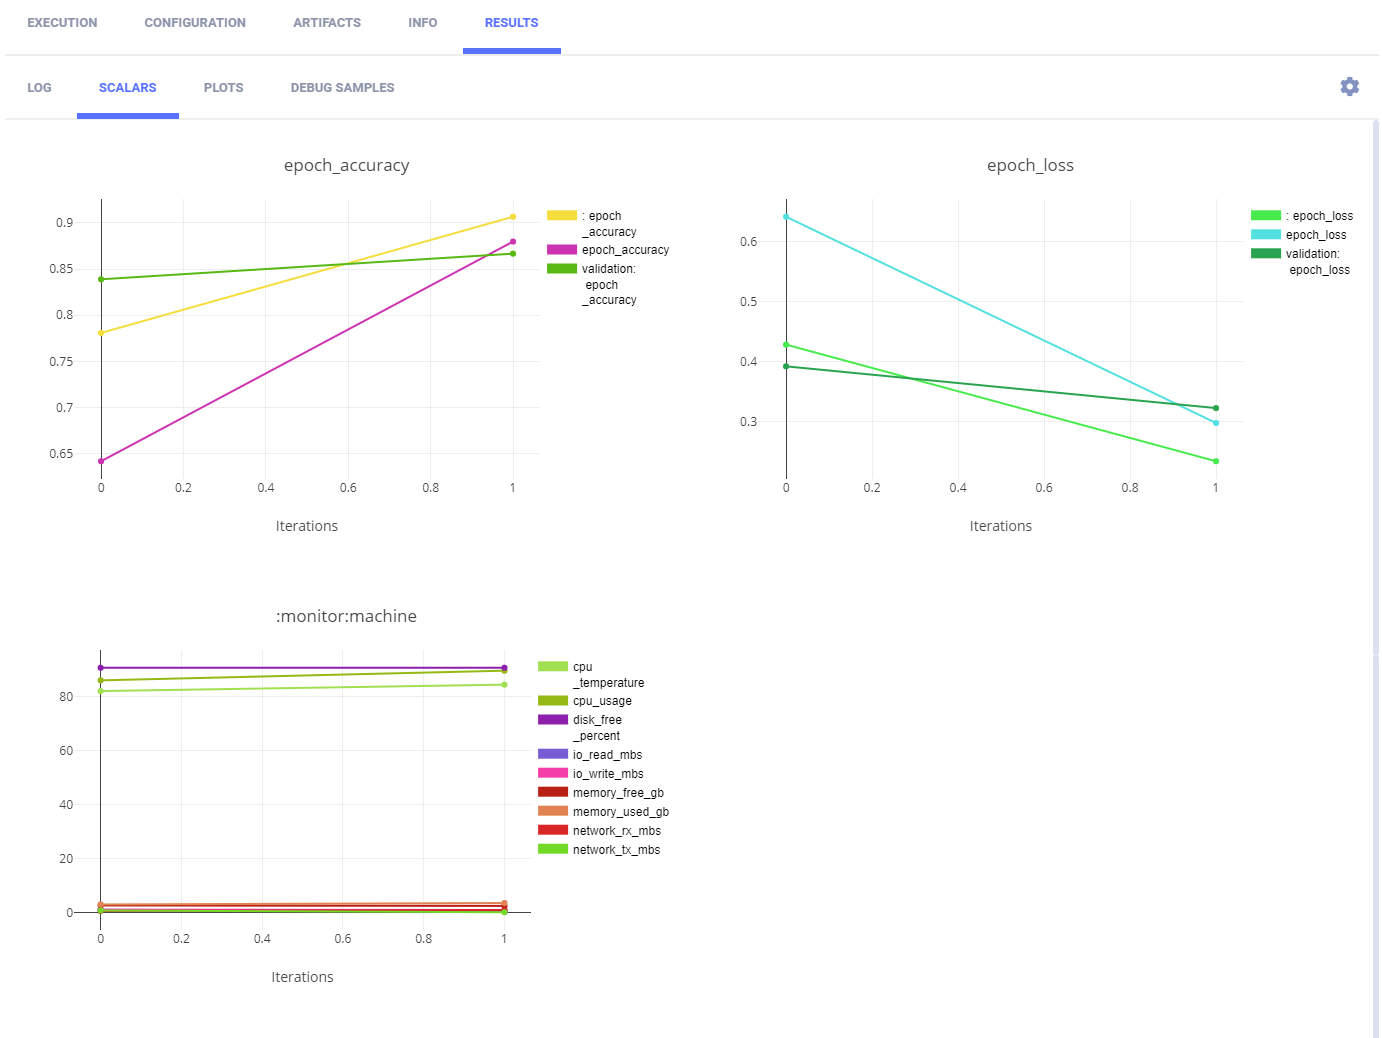This screenshot has height=1038, width=1382.
Task: Select the Info tab
Action: (422, 23)
